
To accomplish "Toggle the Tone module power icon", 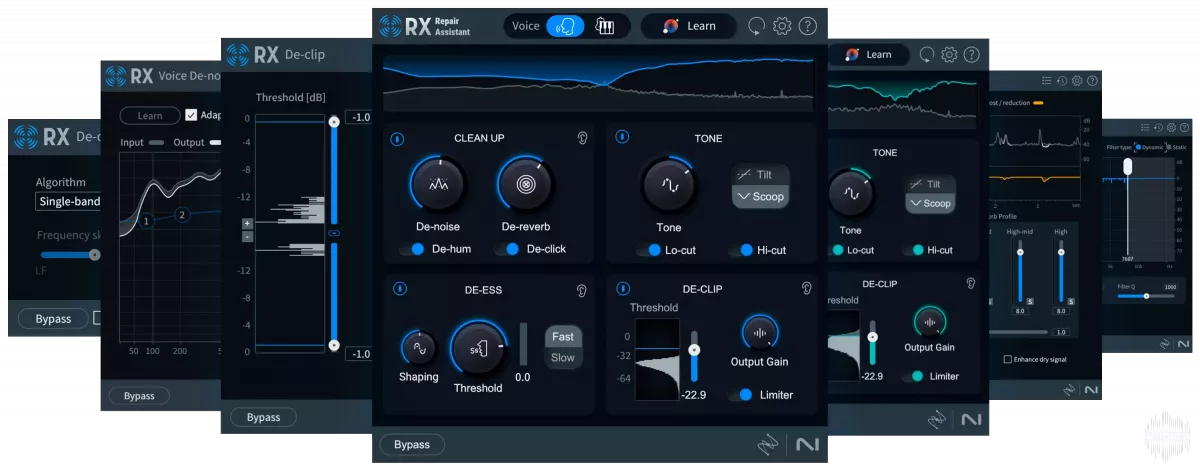I will click(621, 138).
